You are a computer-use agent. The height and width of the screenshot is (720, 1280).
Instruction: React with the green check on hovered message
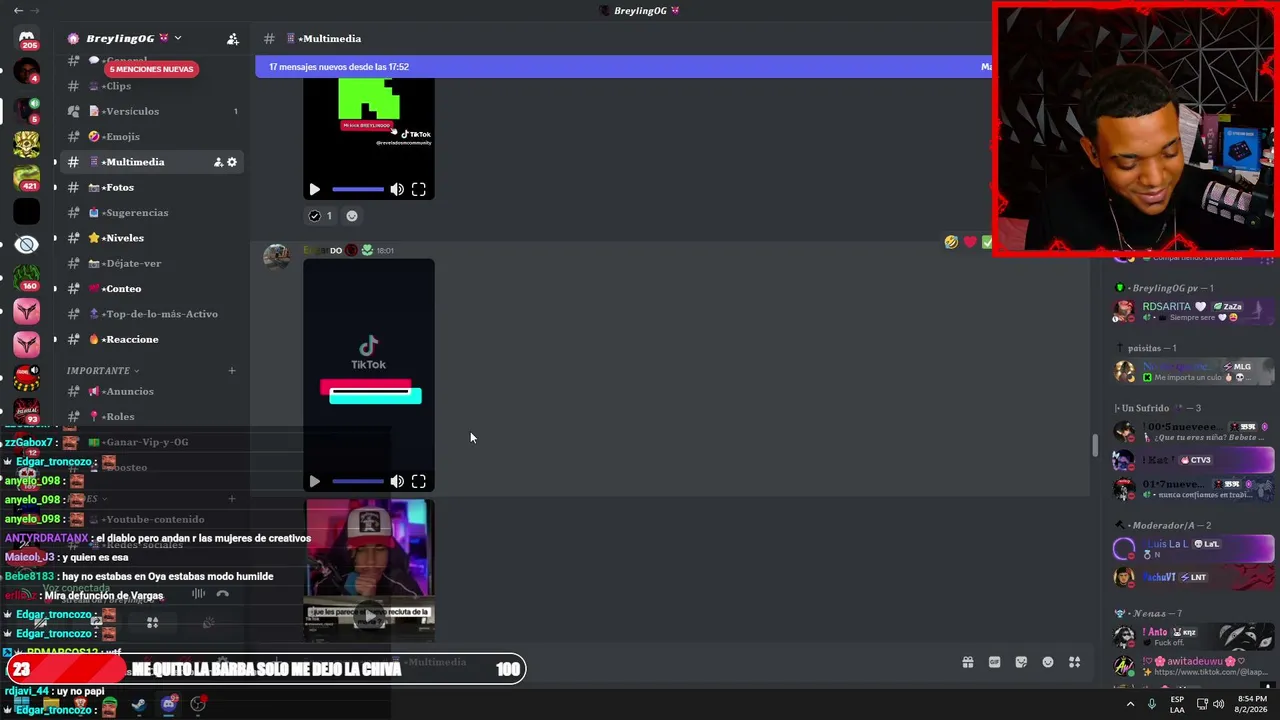986,242
